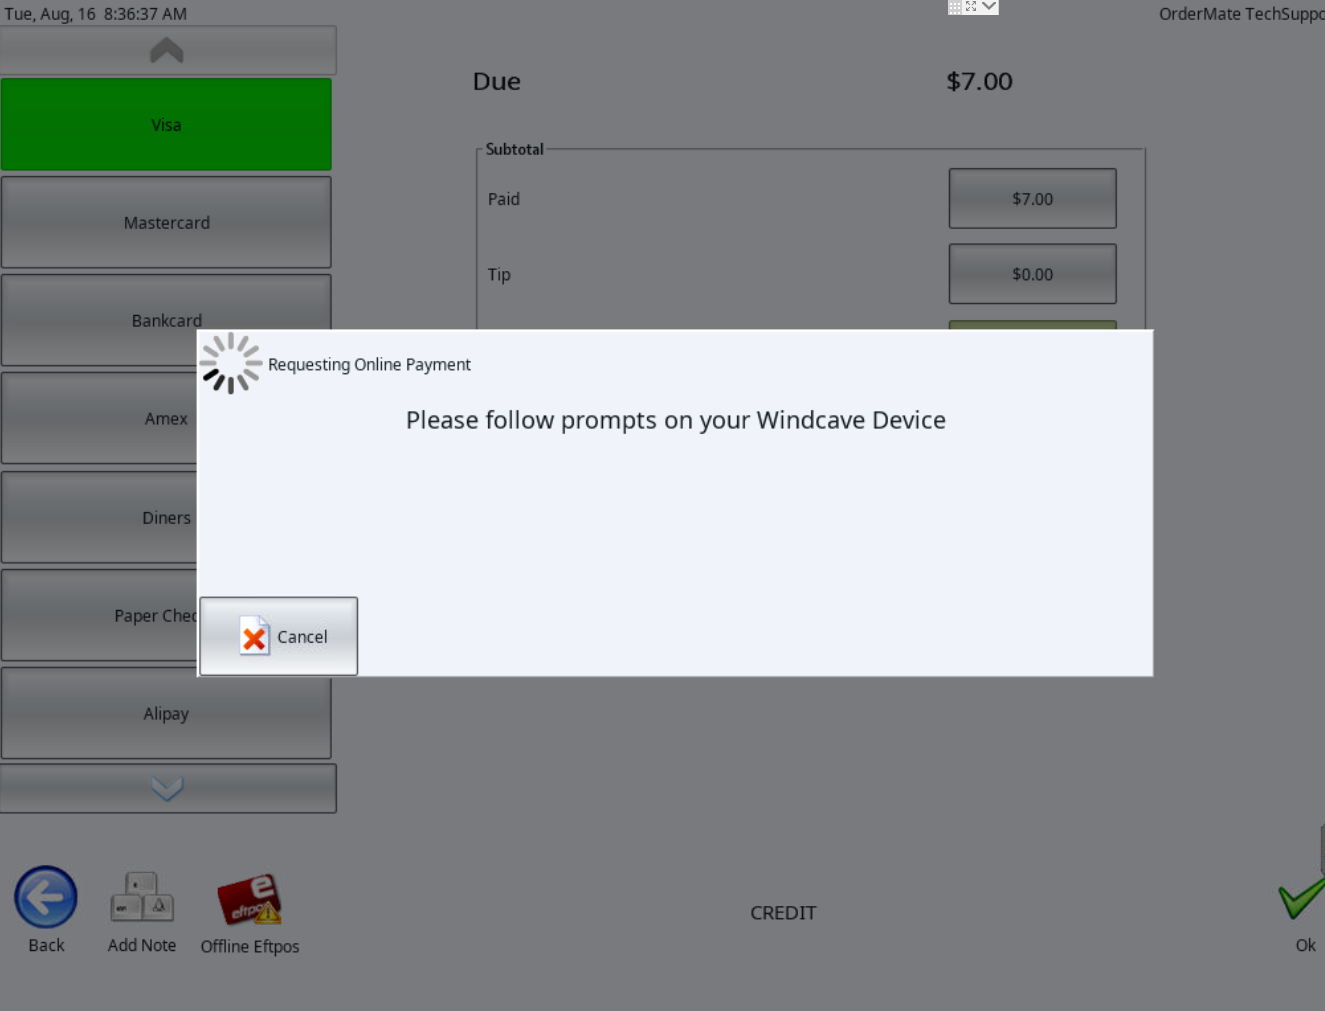Viewport: 1325px width, 1011px height.
Task: Click the red X Cancel icon
Action: coord(254,636)
